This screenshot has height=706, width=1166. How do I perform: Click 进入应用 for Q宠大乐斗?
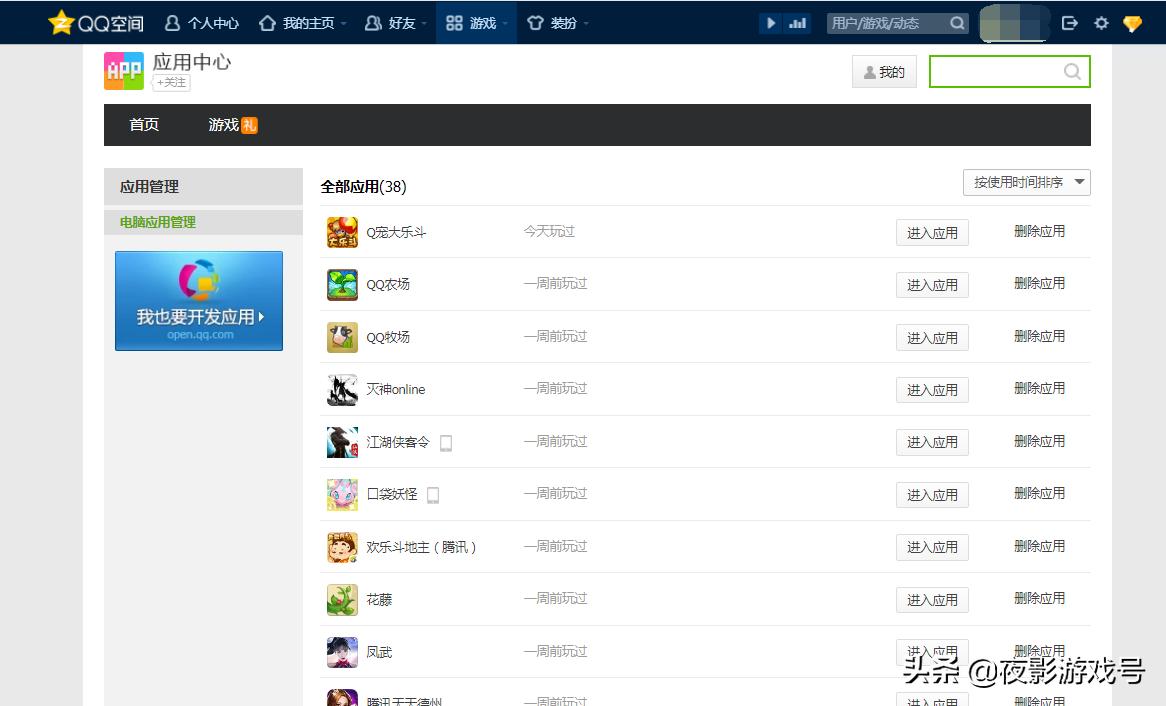coord(932,233)
